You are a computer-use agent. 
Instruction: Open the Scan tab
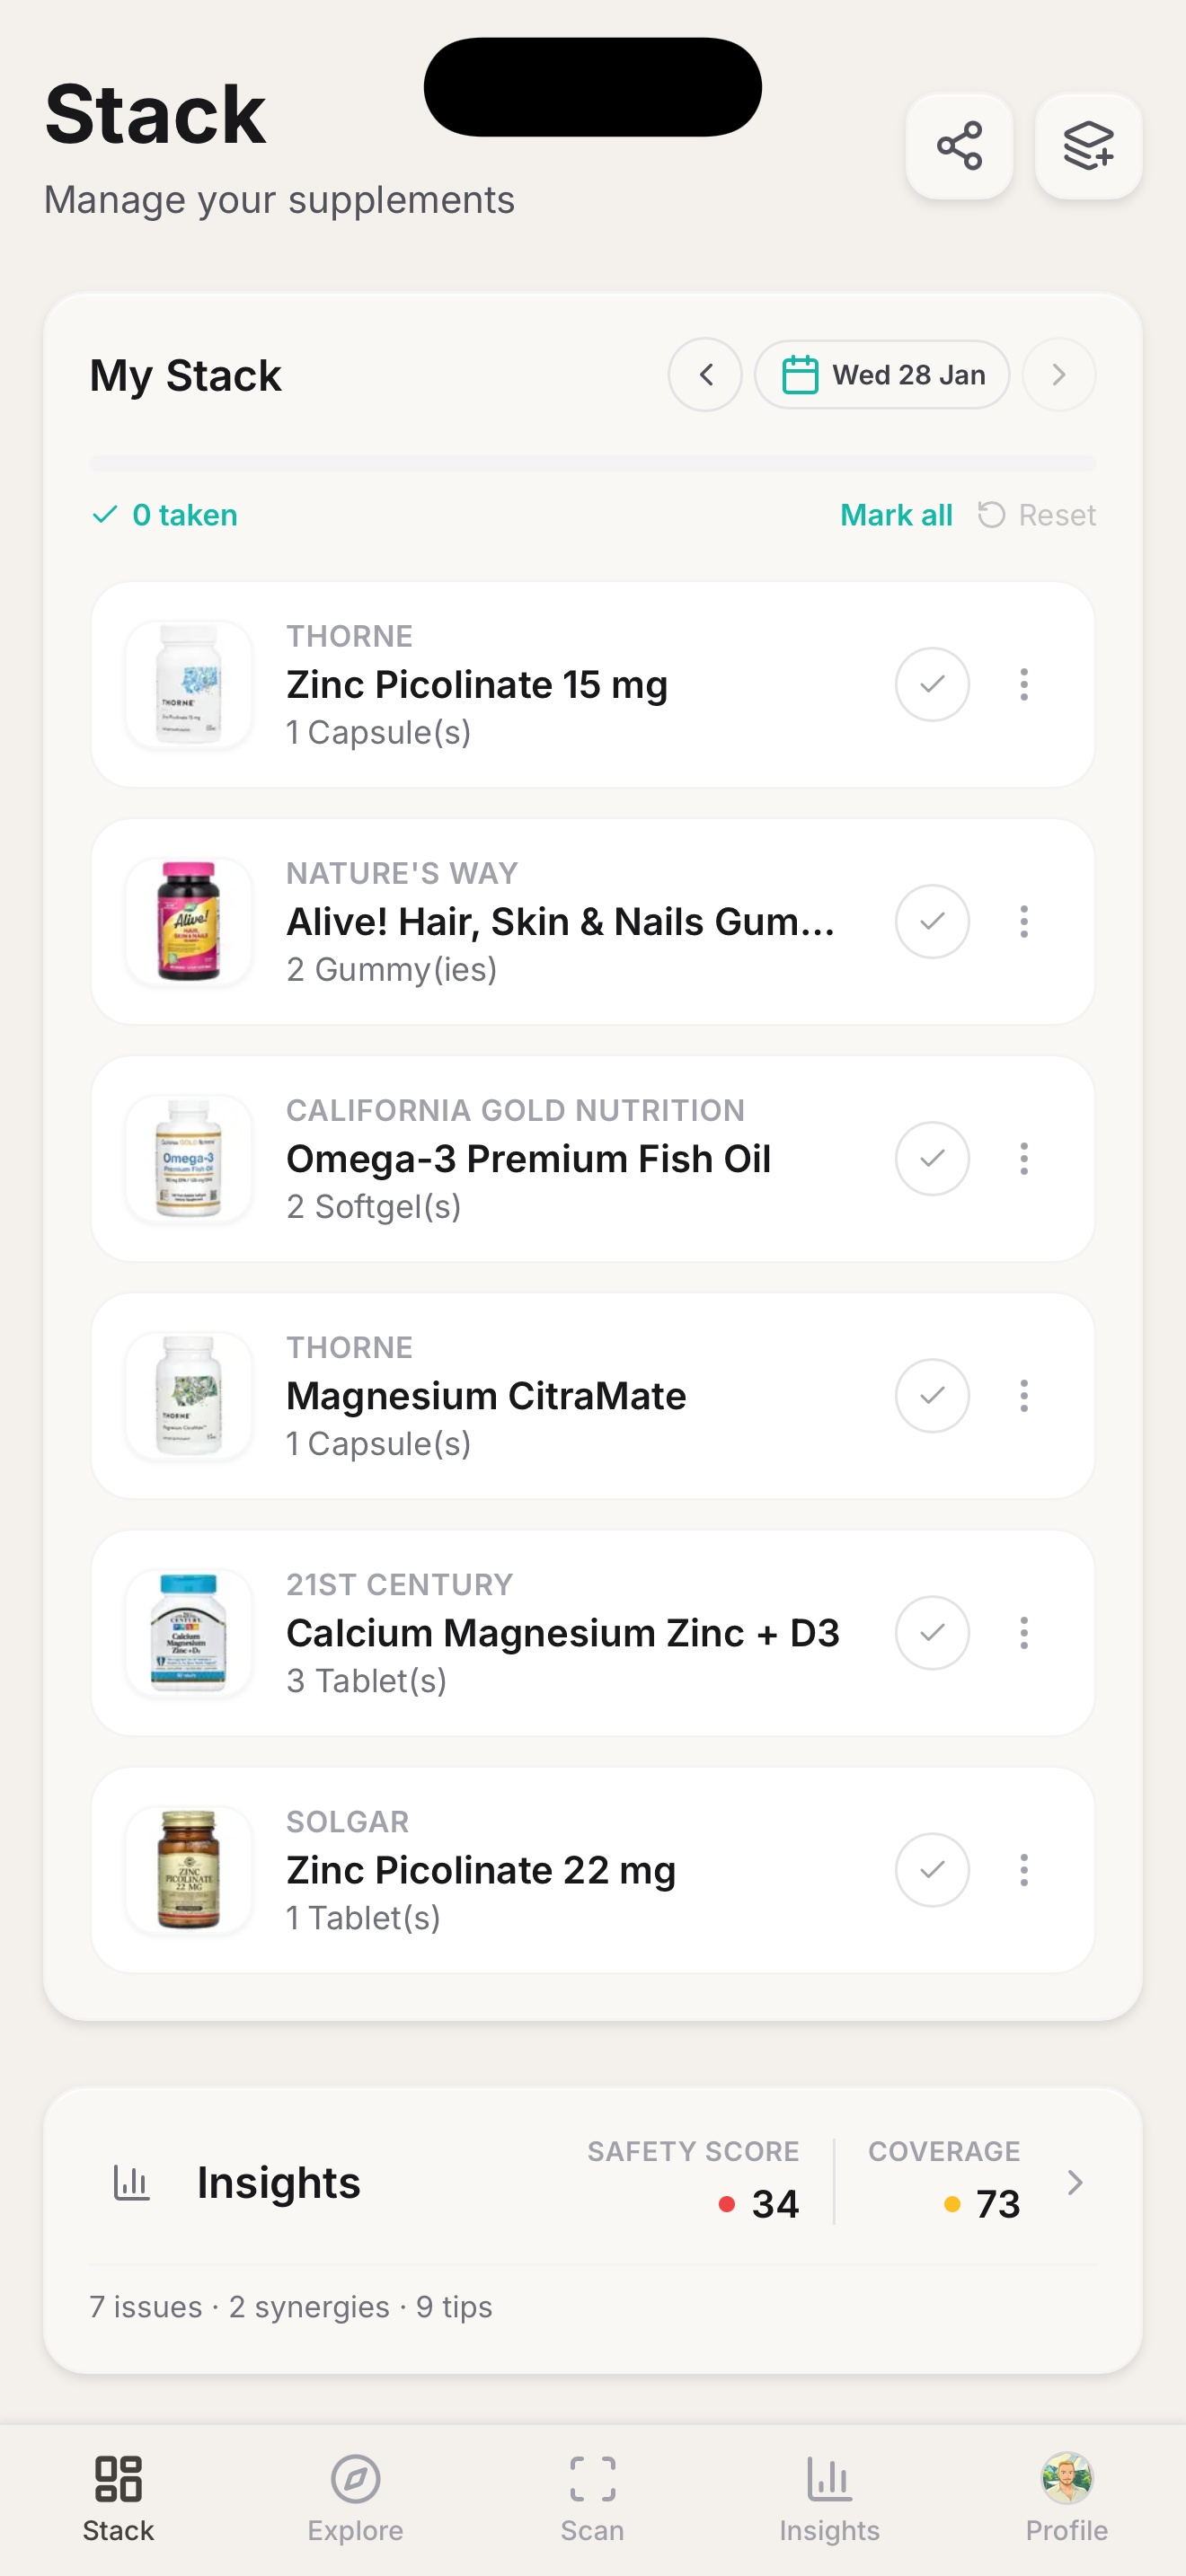click(x=592, y=2497)
